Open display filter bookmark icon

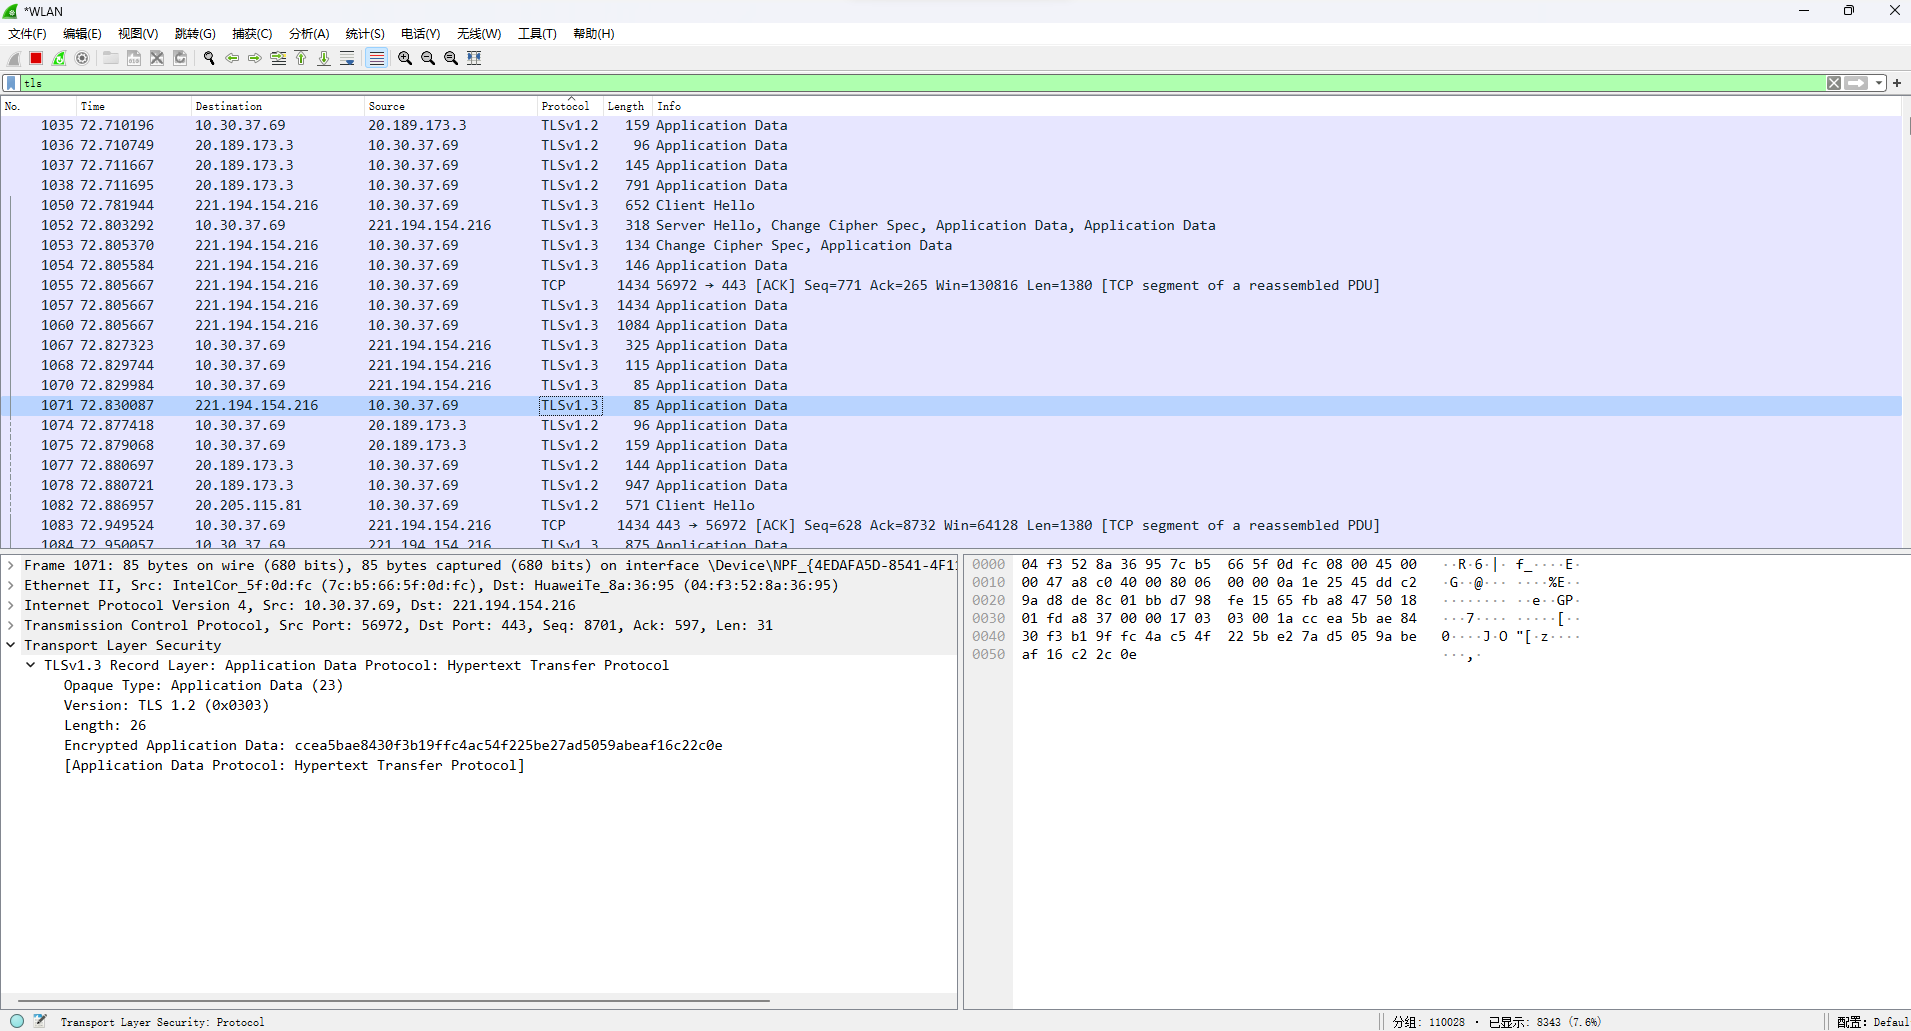pos(11,83)
